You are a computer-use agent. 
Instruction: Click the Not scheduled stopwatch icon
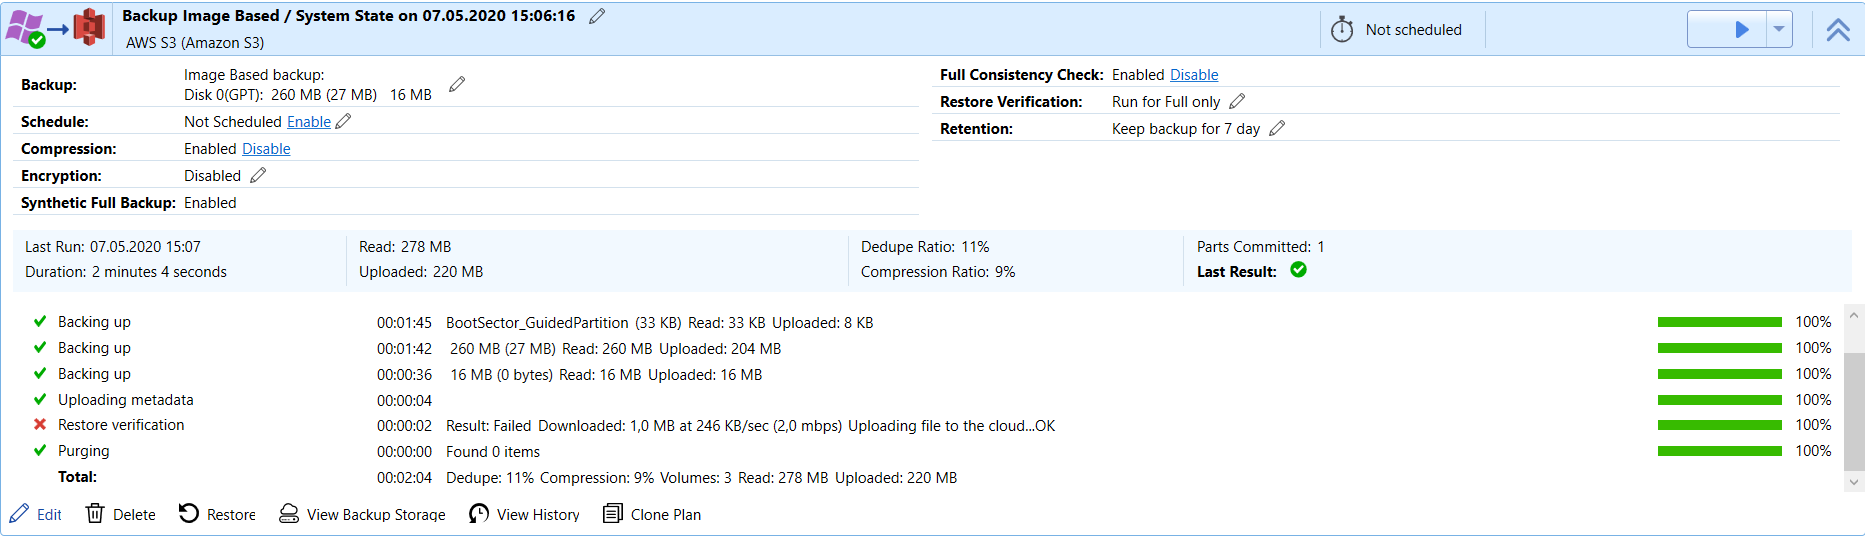point(1342,30)
